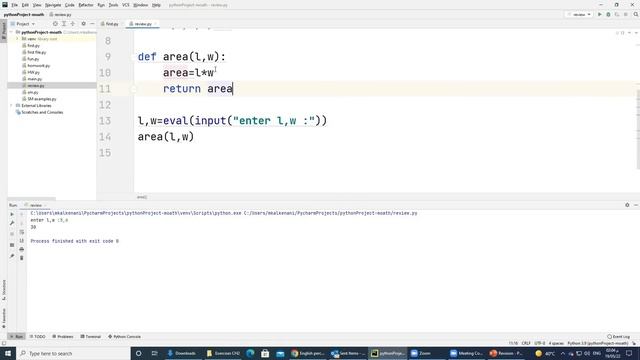The width and height of the screenshot is (640, 360).
Task: Select opened file target icon in Project panel
Action: pyautogui.click(x=55, y=24)
